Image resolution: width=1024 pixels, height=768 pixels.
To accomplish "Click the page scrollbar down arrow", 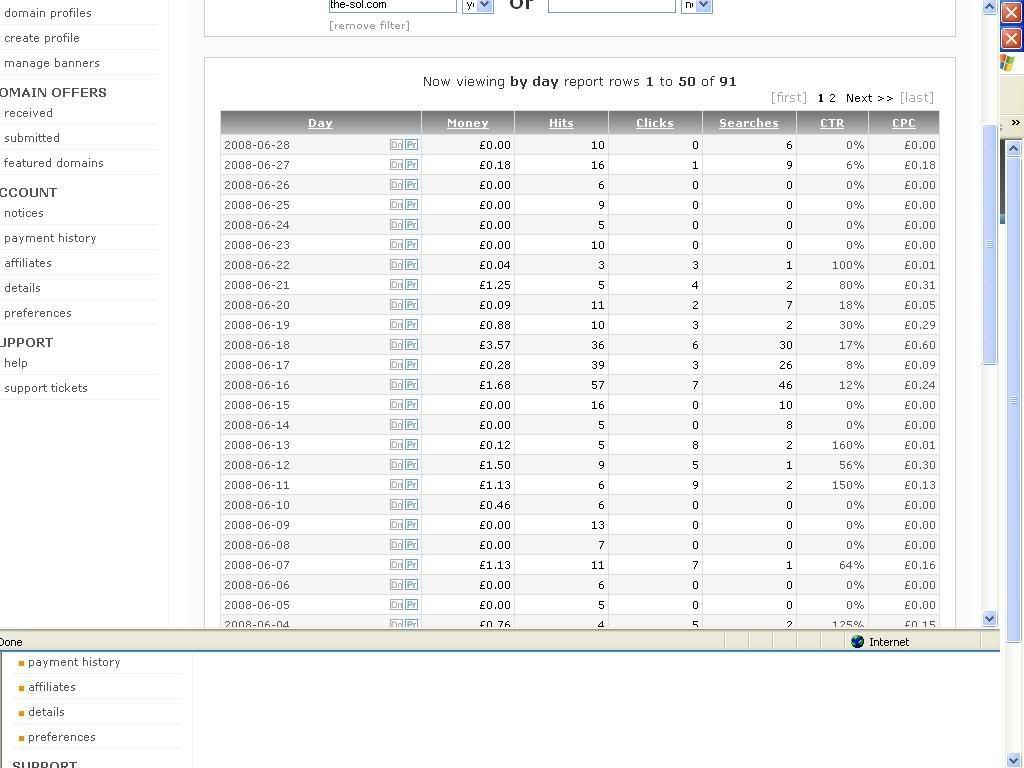I will click(x=989, y=618).
